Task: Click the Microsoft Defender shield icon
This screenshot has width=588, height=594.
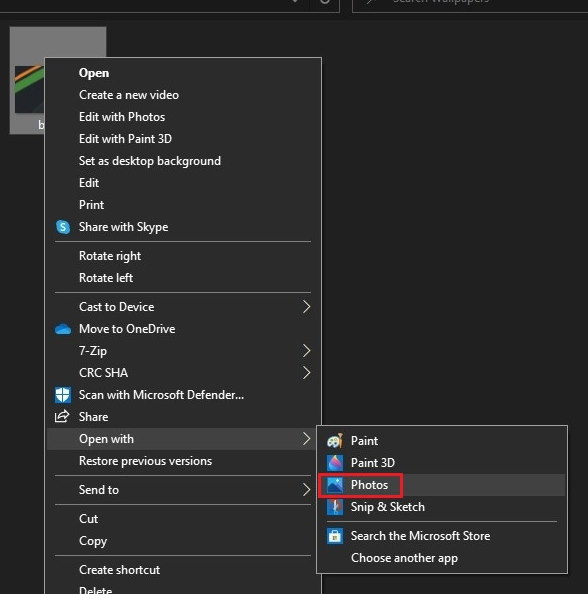Action: point(63,395)
